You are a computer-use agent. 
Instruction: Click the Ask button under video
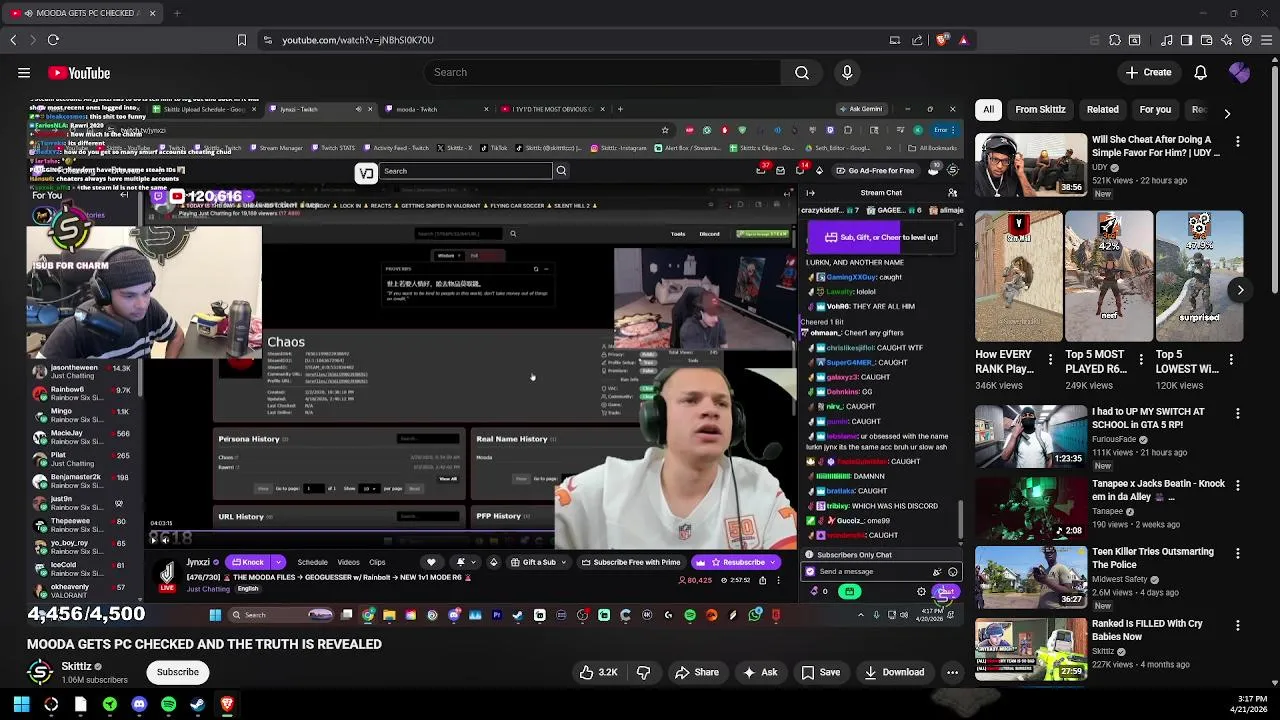(x=759, y=672)
